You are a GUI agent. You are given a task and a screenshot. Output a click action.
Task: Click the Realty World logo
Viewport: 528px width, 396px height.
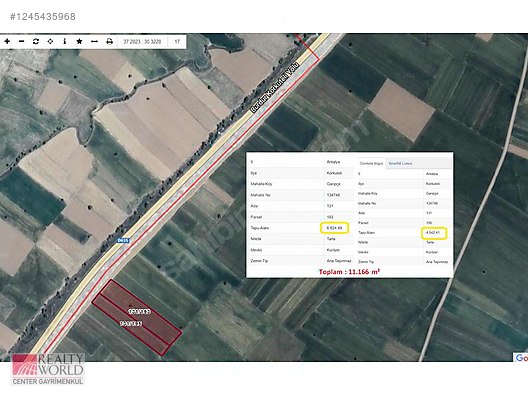(48, 369)
